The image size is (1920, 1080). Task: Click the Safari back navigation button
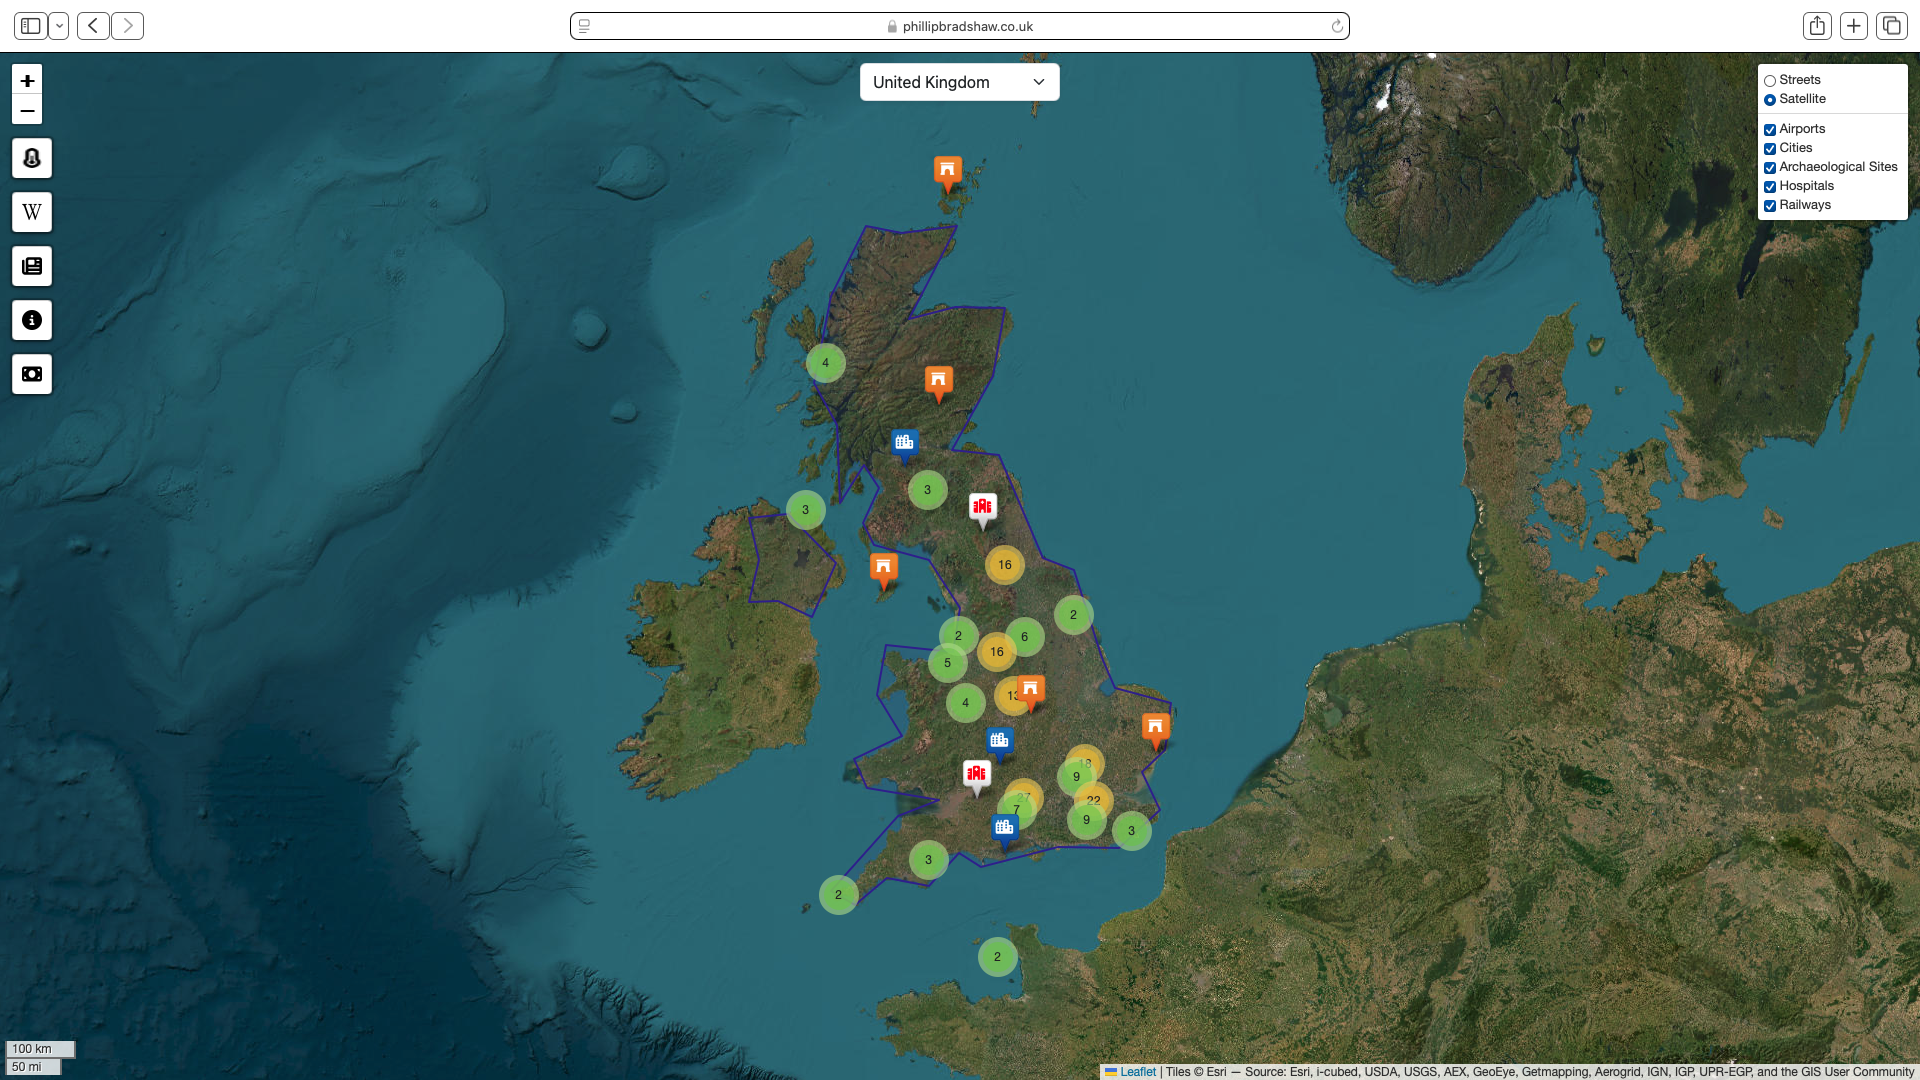pos(93,26)
